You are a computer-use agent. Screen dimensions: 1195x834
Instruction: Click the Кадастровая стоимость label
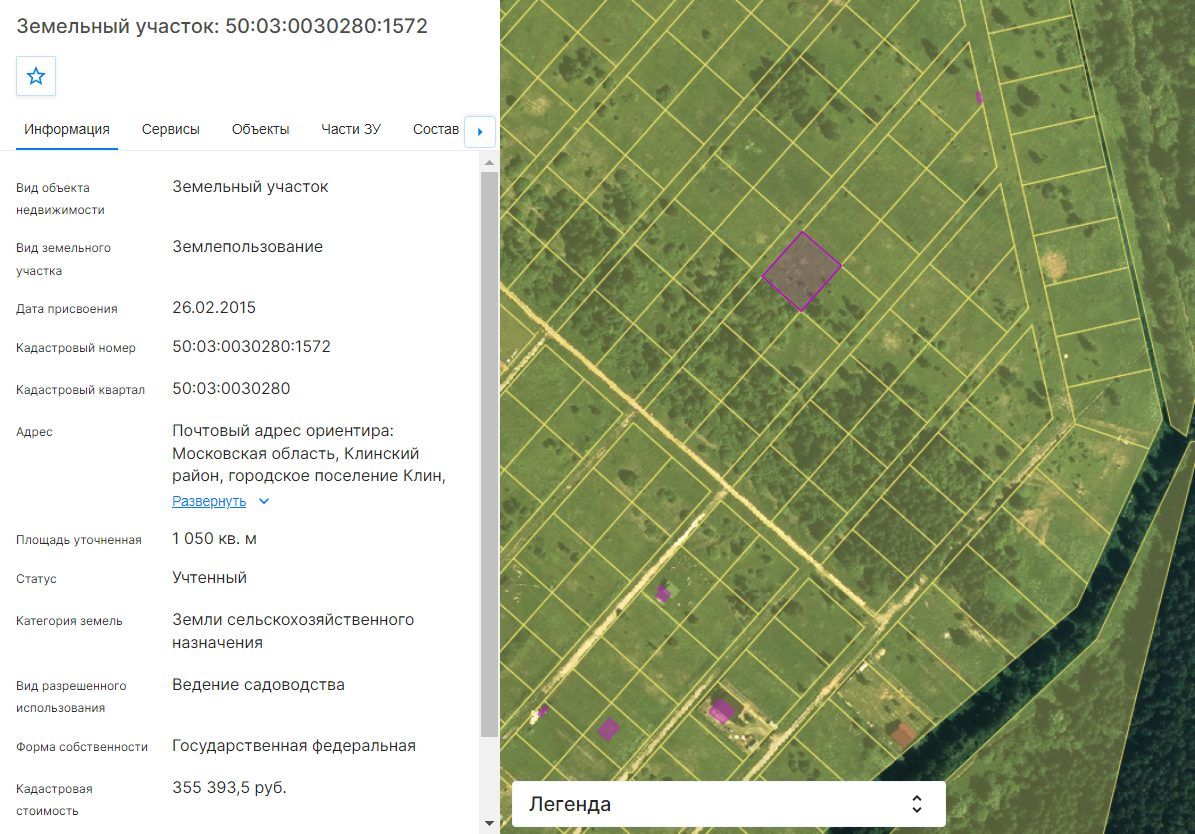click(x=54, y=800)
